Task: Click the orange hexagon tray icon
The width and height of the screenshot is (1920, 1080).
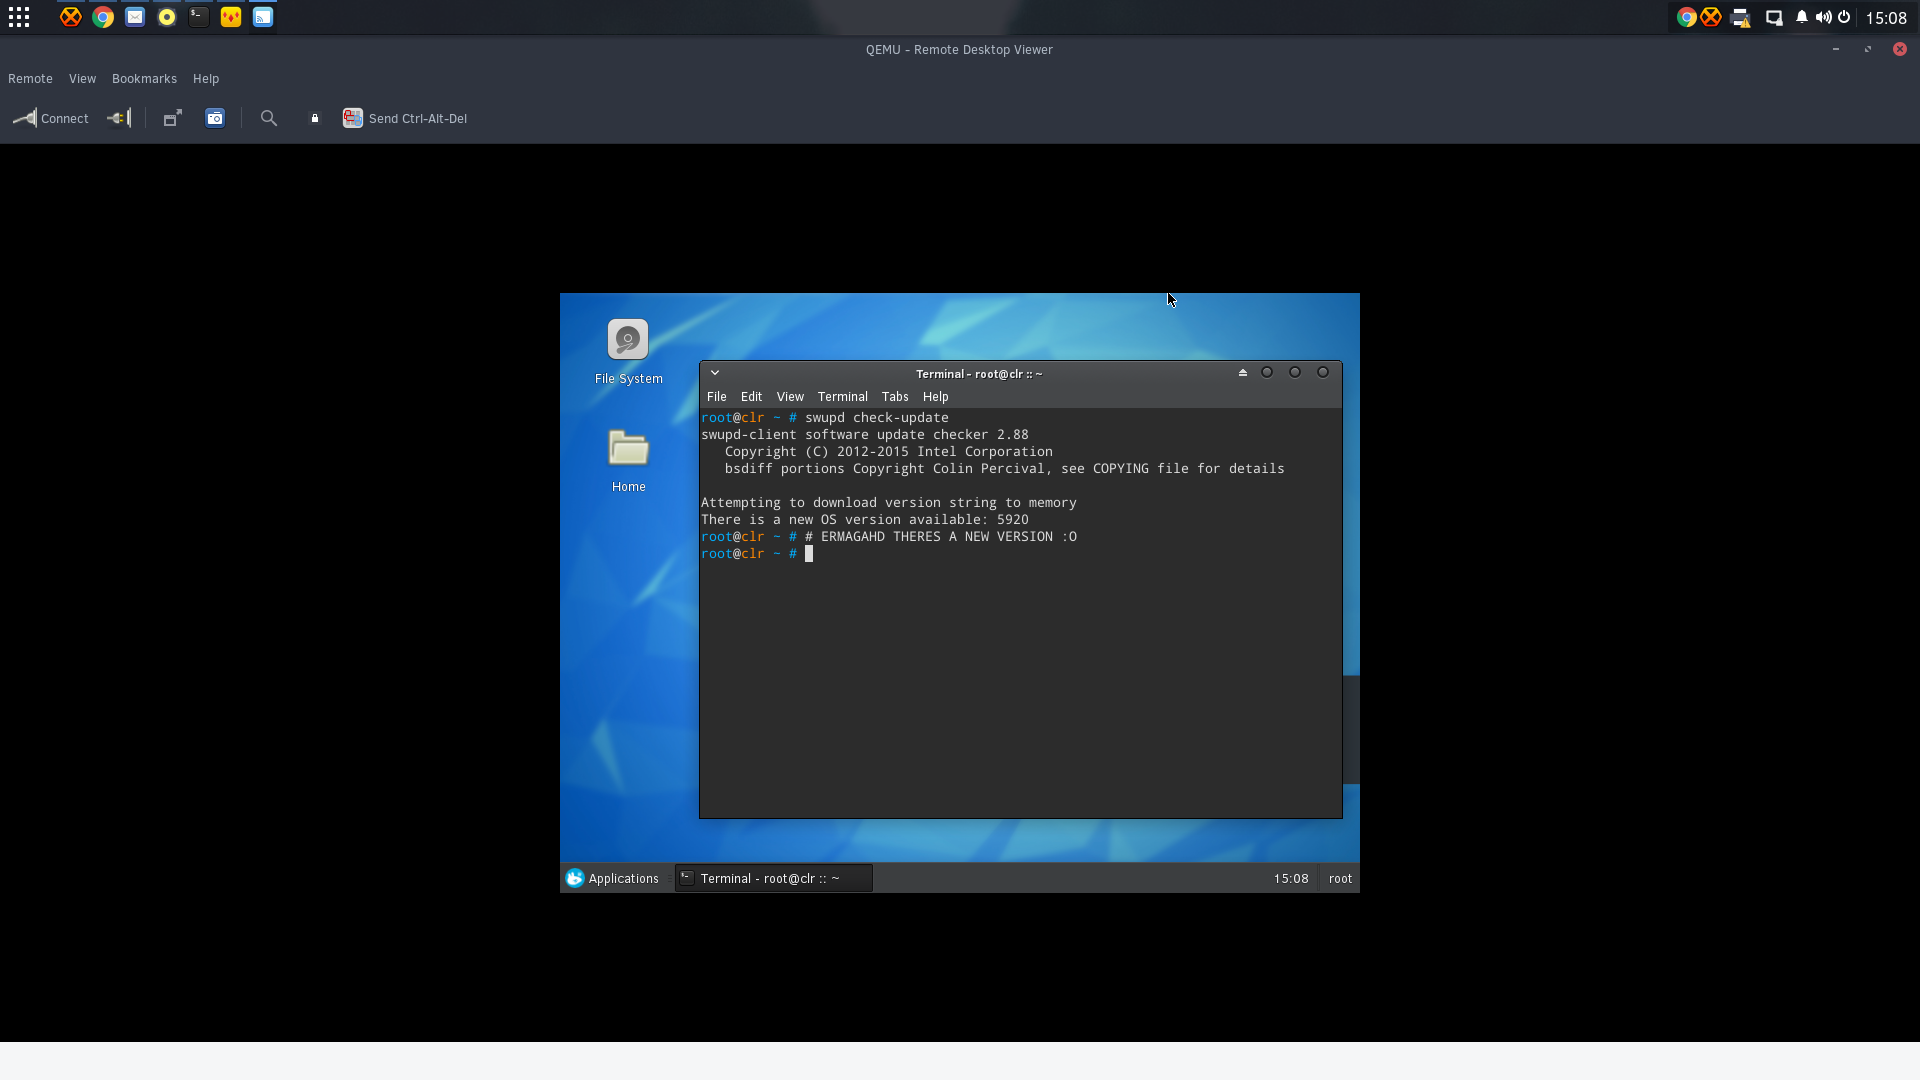Action: click(x=1711, y=17)
